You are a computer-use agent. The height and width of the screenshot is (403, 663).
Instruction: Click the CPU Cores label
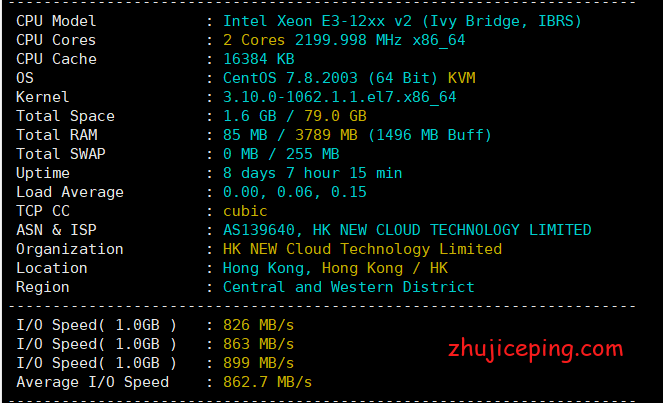pos(56,40)
